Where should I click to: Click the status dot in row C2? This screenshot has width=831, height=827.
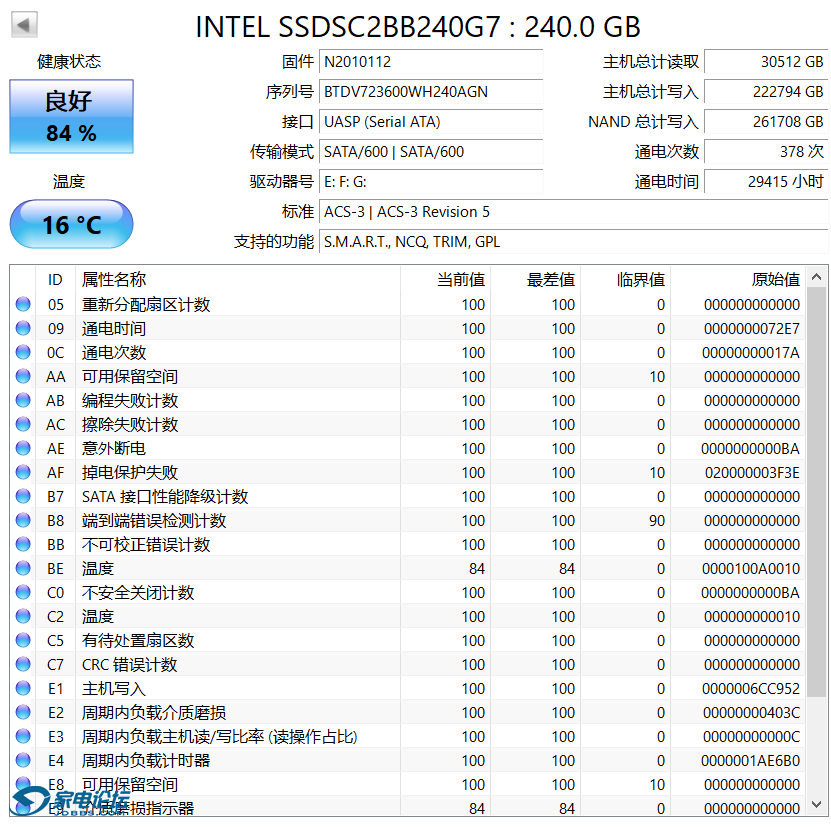[x=23, y=617]
